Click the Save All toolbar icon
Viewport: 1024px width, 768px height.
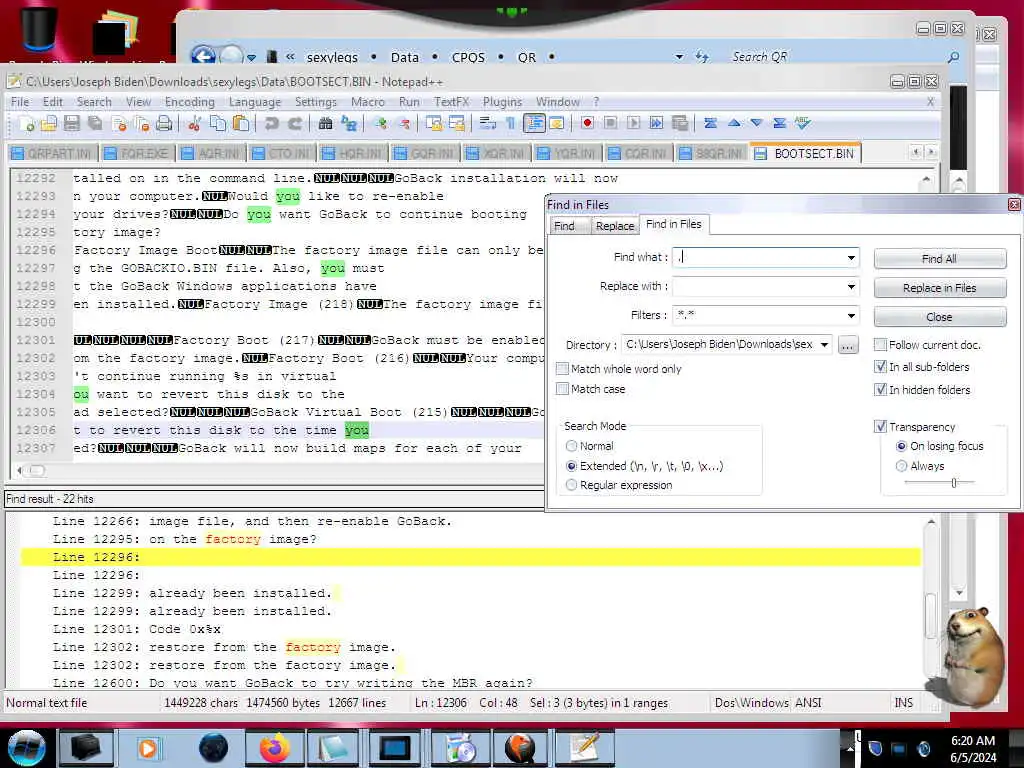click(x=95, y=123)
